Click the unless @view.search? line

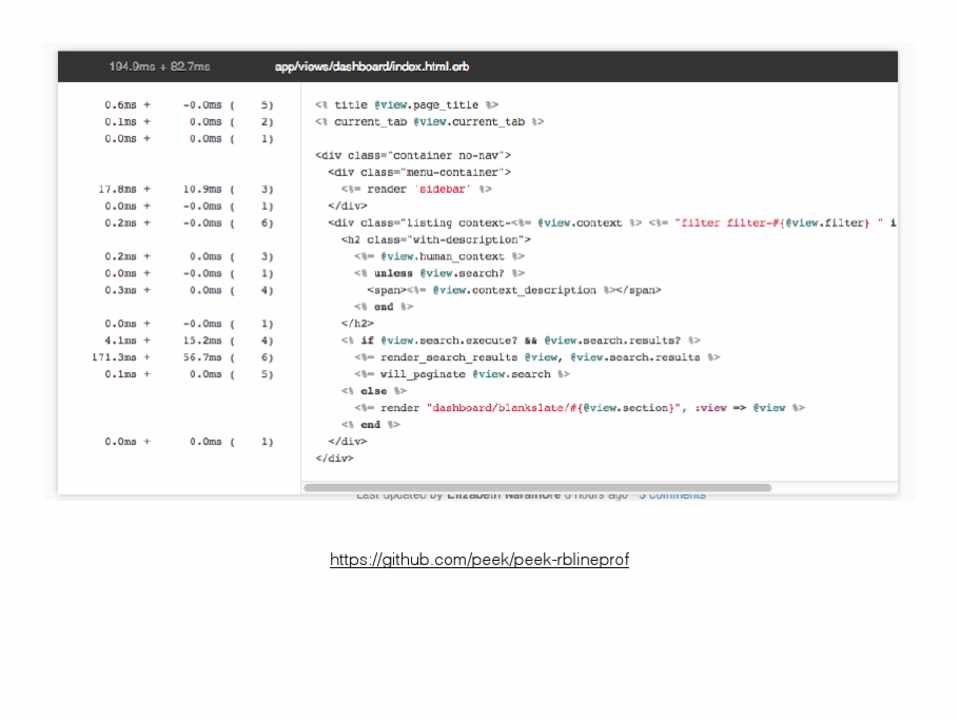438,273
